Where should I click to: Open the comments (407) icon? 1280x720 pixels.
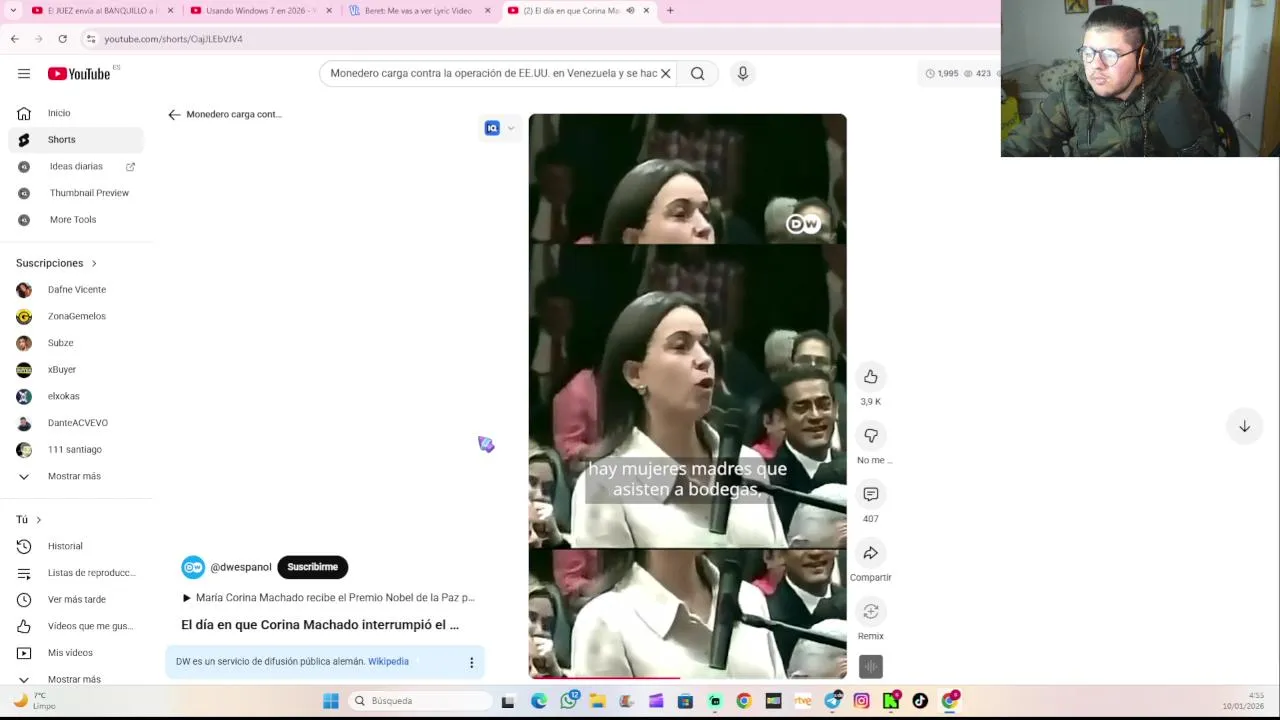[x=871, y=494]
